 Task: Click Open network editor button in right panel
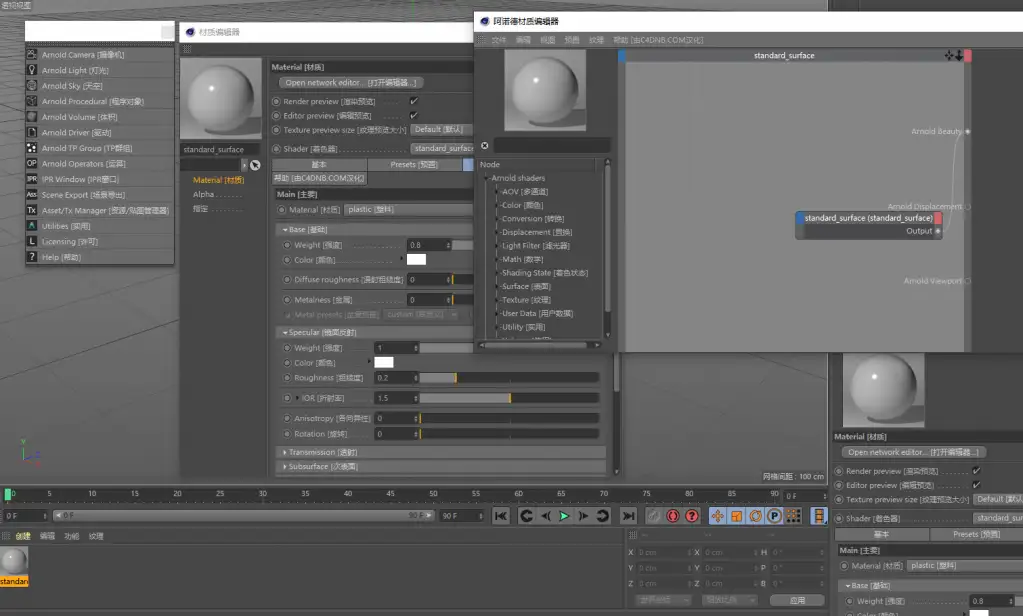913,452
